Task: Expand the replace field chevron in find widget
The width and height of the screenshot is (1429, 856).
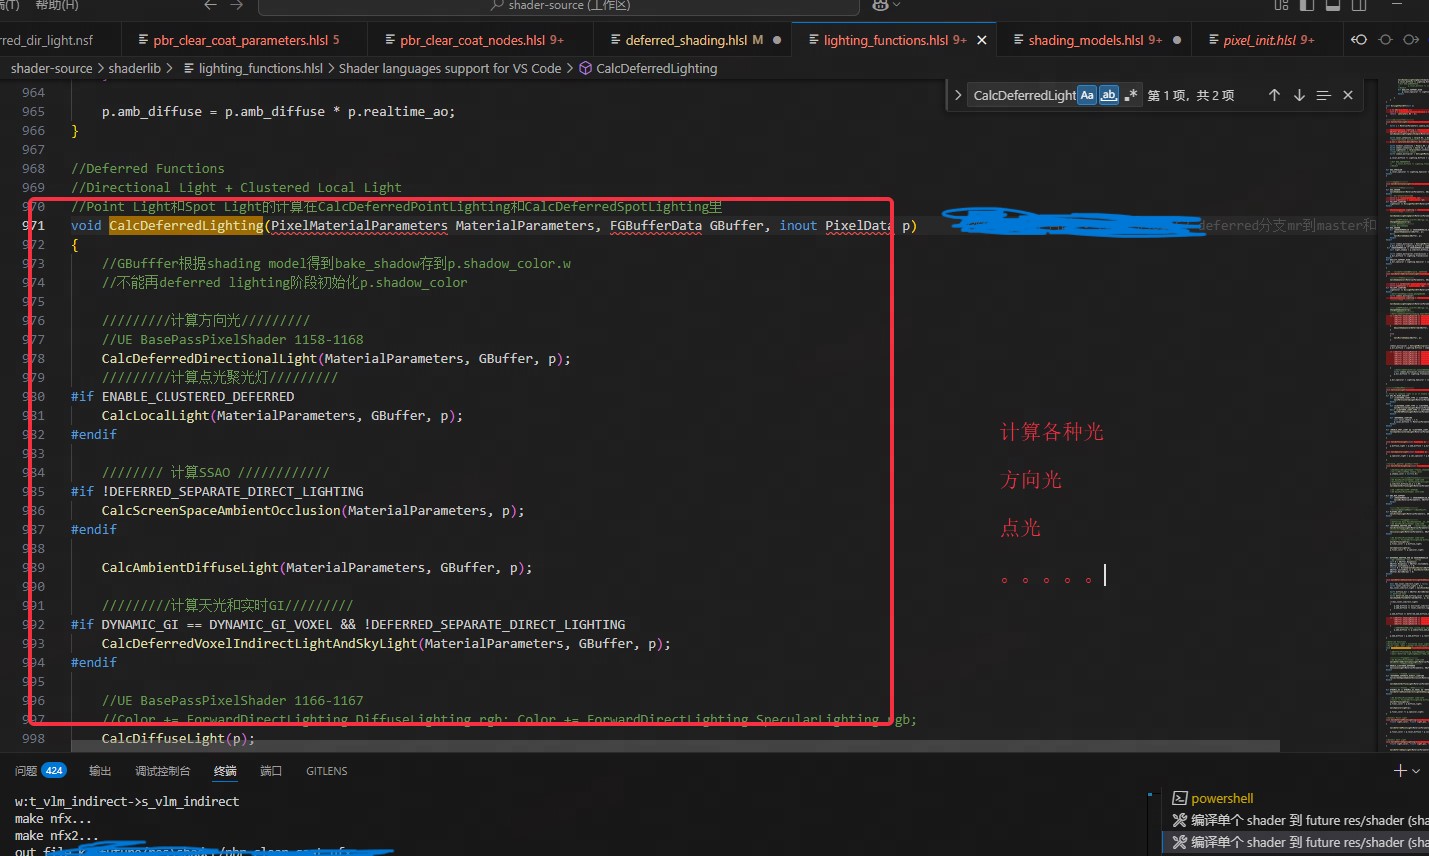Action: tap(958, 95)
